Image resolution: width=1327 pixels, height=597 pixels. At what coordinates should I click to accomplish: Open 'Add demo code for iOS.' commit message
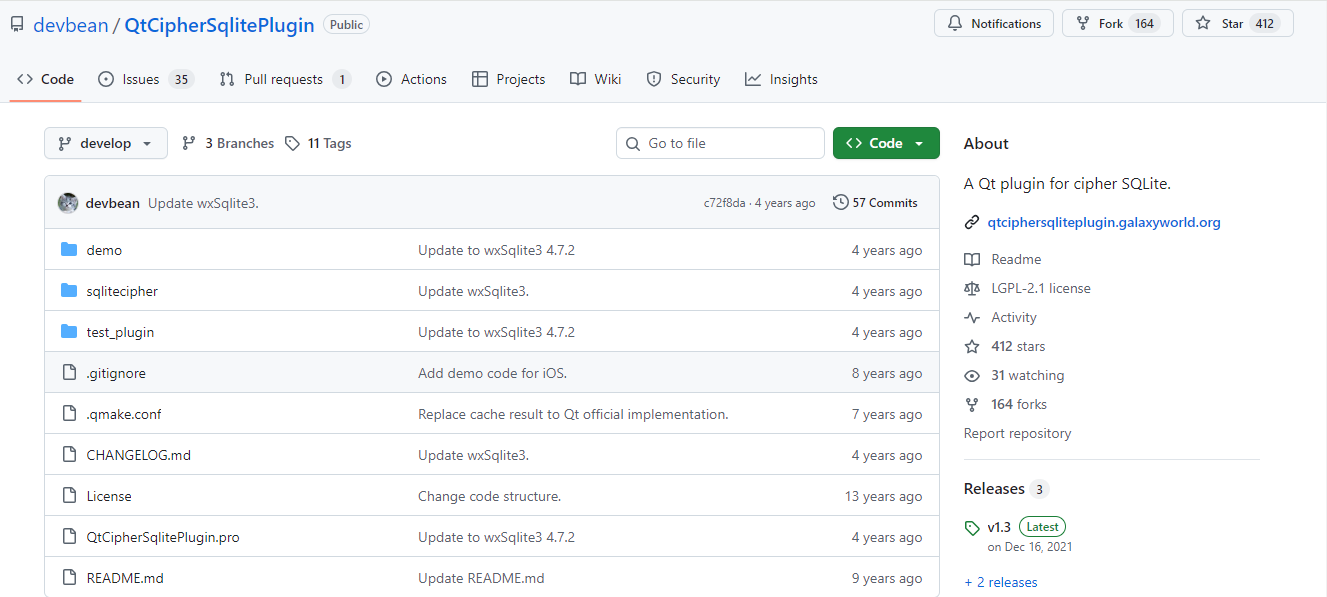tap(493, 373)
